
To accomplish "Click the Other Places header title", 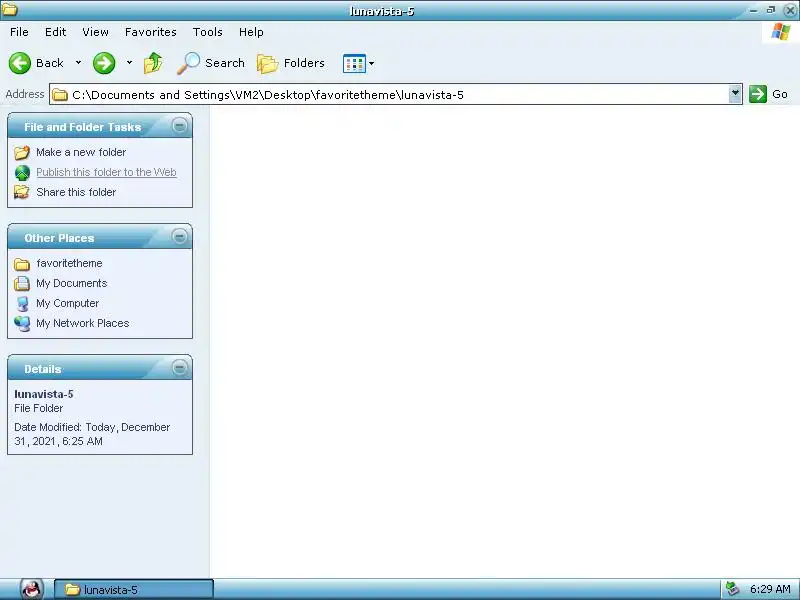I will [x=59, y=238].
